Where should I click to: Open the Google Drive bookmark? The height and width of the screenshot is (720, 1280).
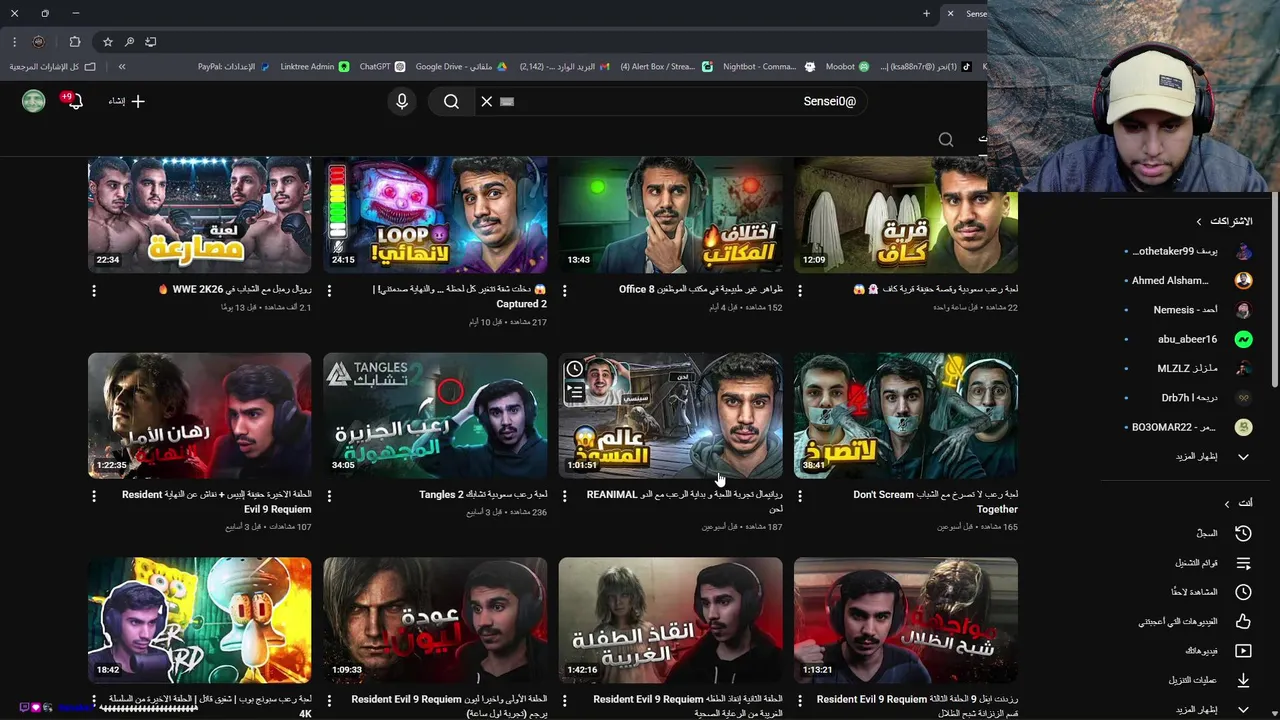coord(462,67)
